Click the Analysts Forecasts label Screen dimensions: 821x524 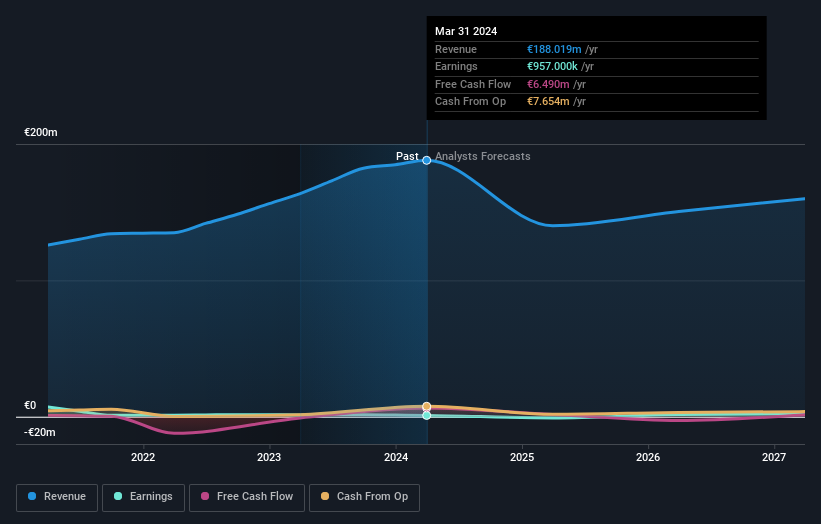click(483, 156)
